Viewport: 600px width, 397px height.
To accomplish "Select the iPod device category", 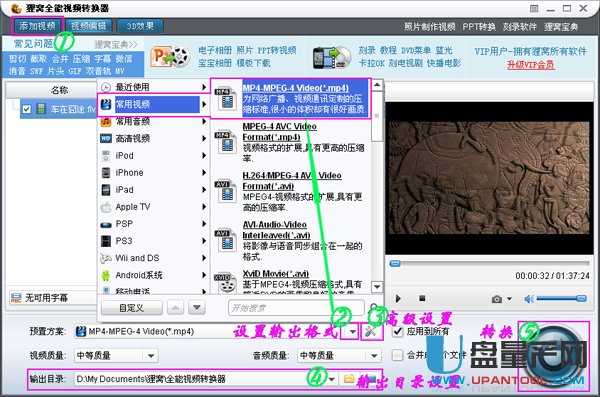I will pyautogui.click(x=153, y=155).
